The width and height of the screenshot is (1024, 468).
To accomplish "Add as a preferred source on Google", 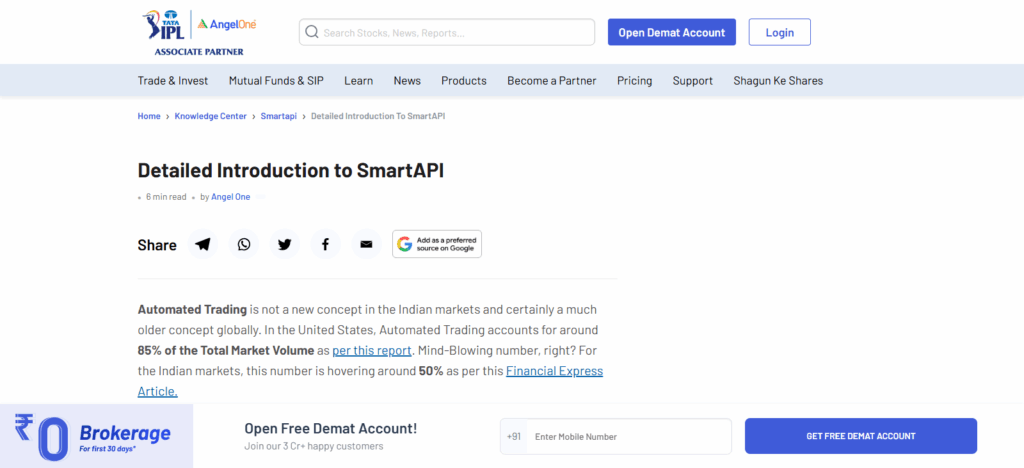I will [437, 244].
